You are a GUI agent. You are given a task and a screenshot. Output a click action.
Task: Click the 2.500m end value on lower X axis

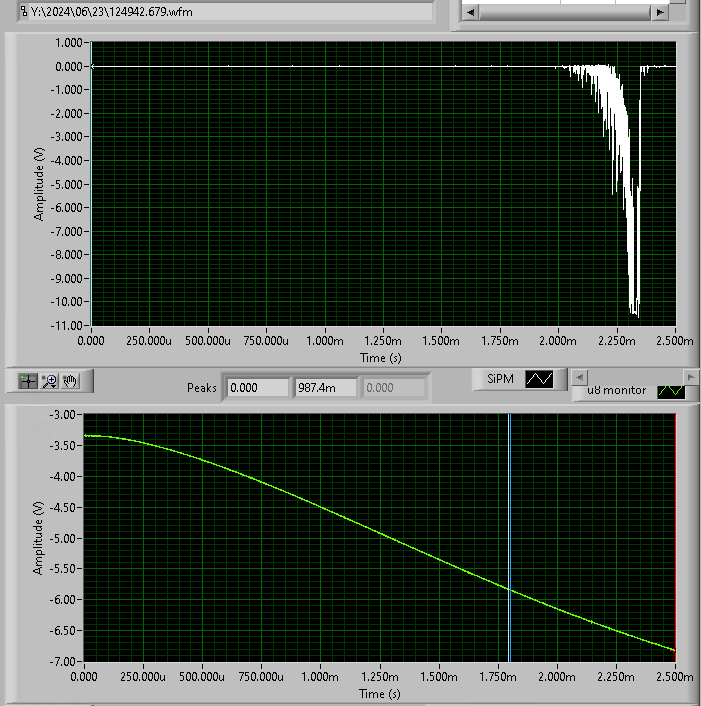(x=674, y=677)
